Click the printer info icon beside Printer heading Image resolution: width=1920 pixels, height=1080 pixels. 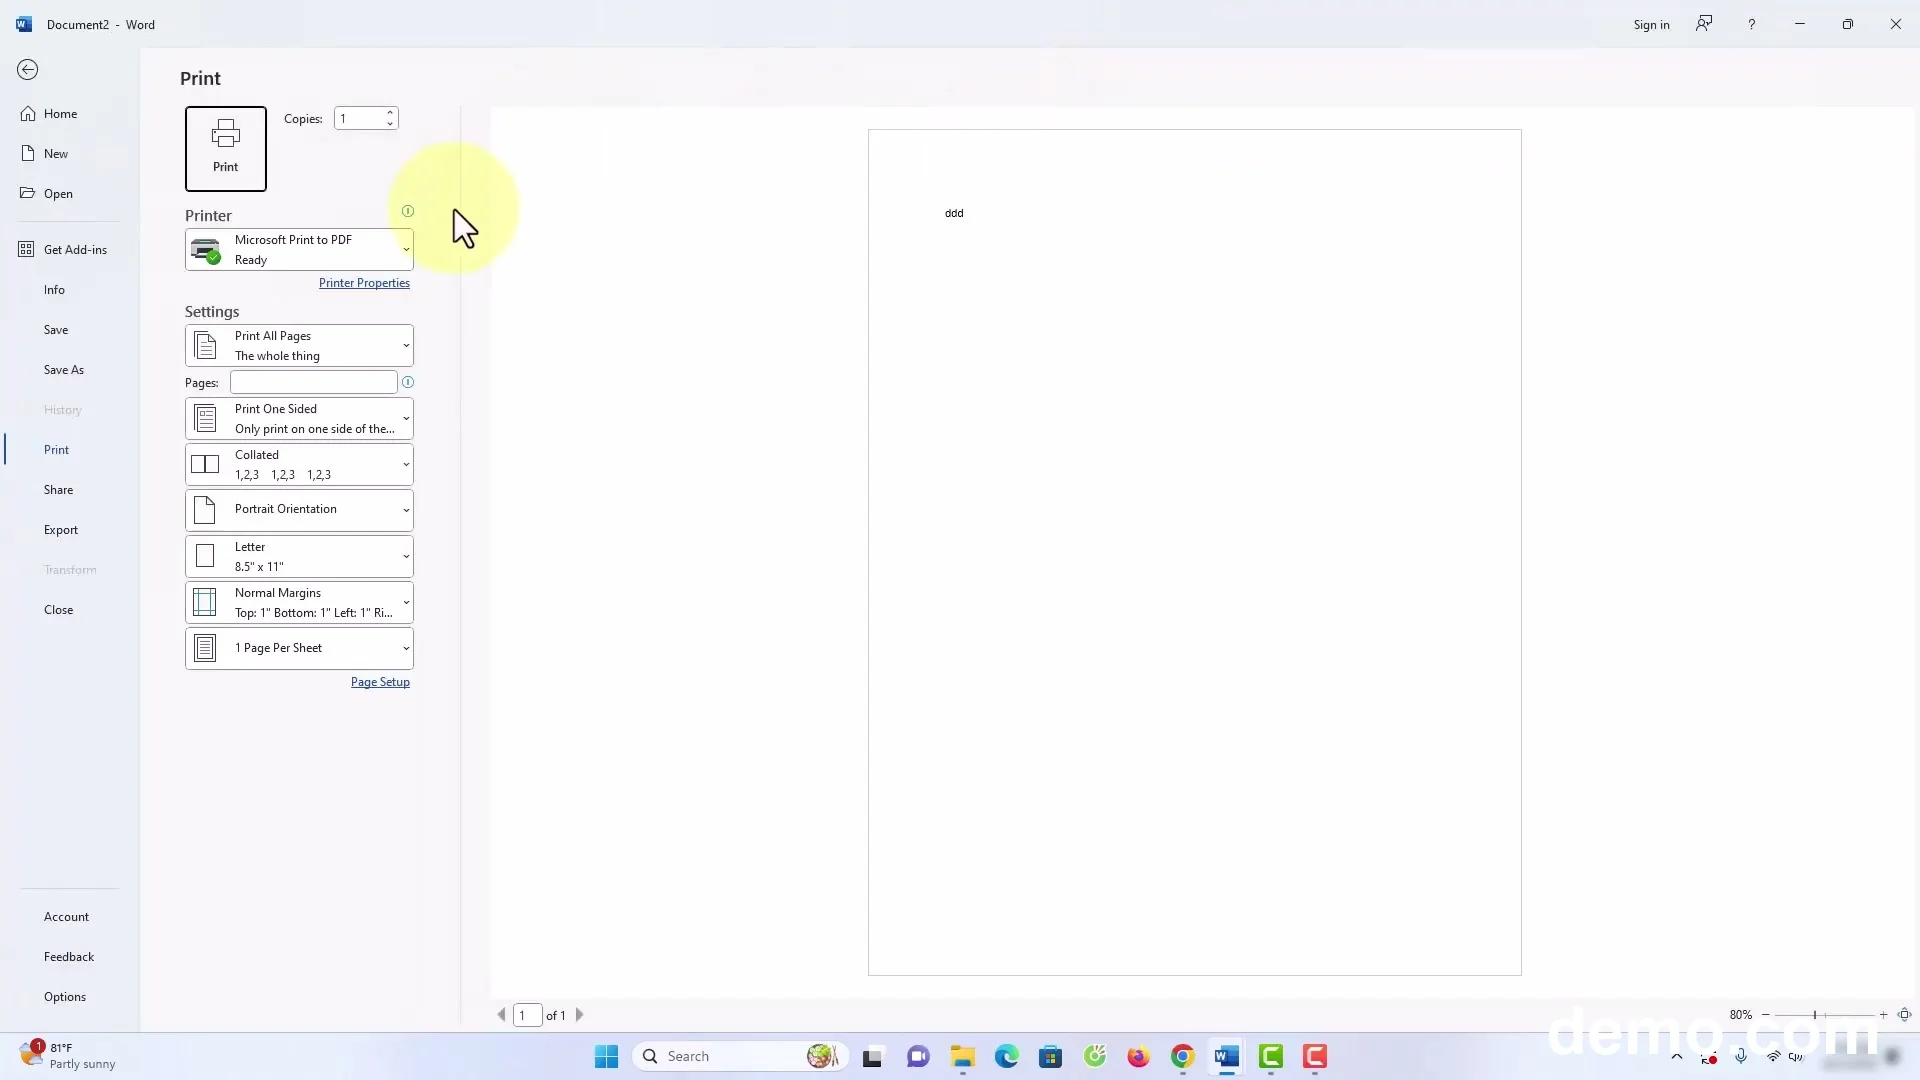tap(408, 211)
